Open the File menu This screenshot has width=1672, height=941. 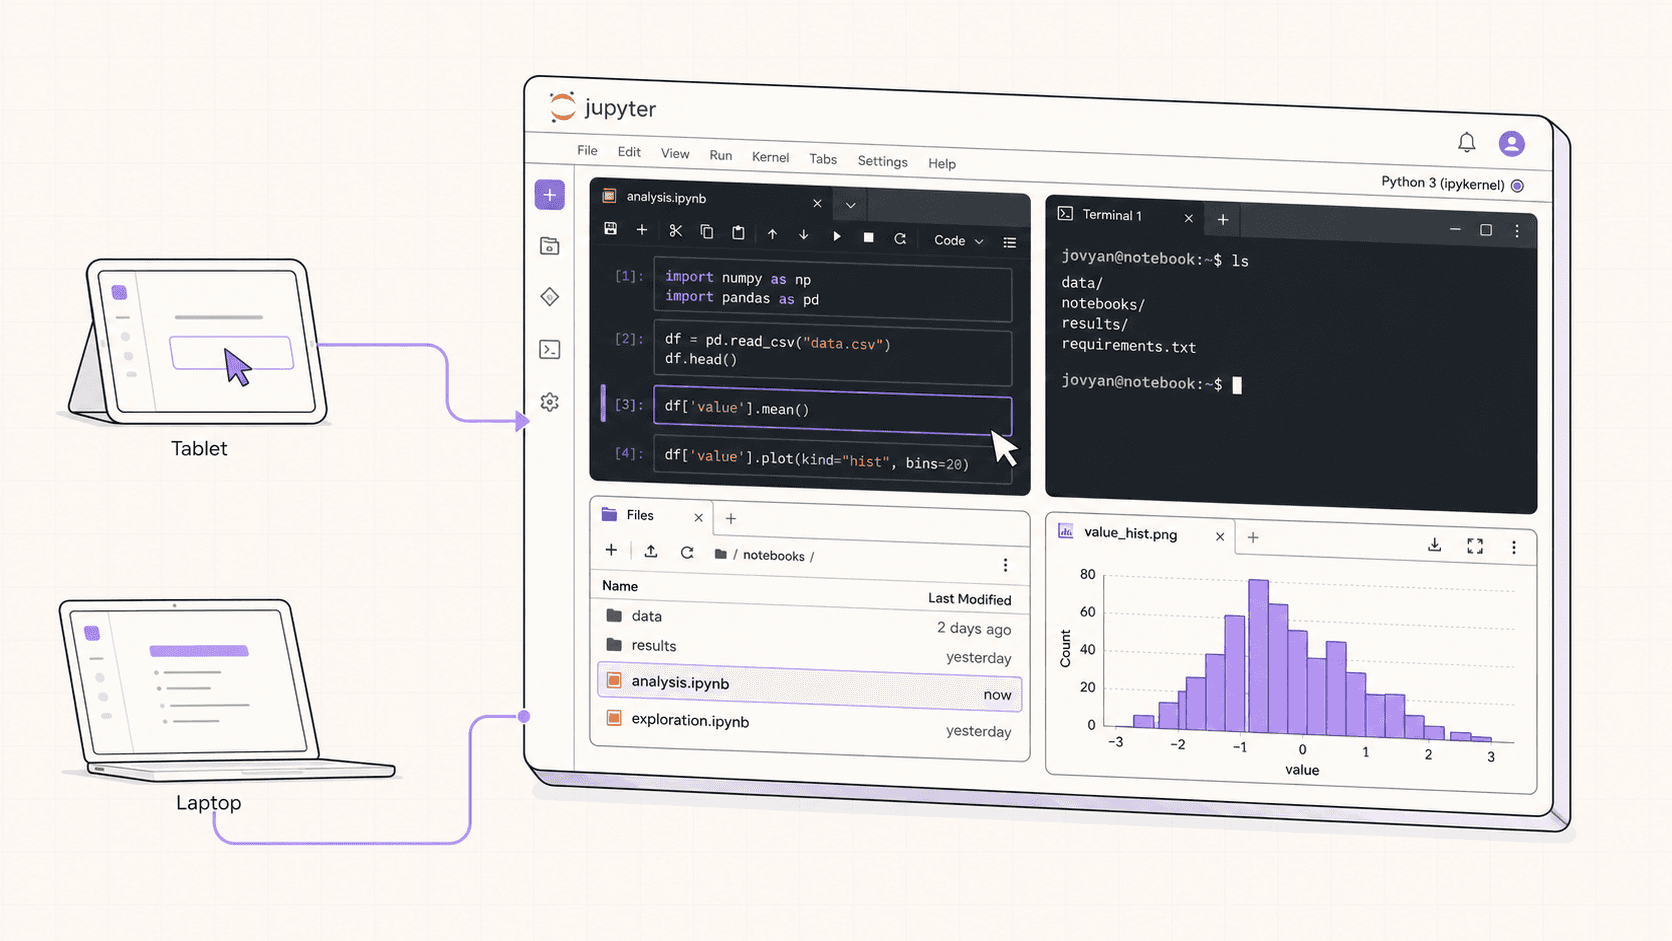pyautogui.click(x=587, y=151)
